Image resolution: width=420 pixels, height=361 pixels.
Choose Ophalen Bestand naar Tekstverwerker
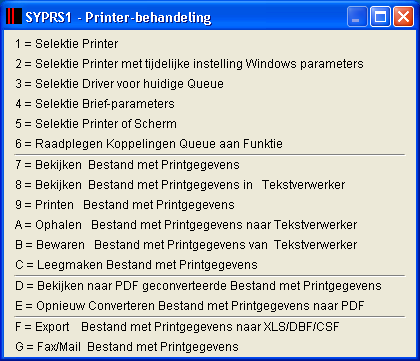tap(186, 225)
